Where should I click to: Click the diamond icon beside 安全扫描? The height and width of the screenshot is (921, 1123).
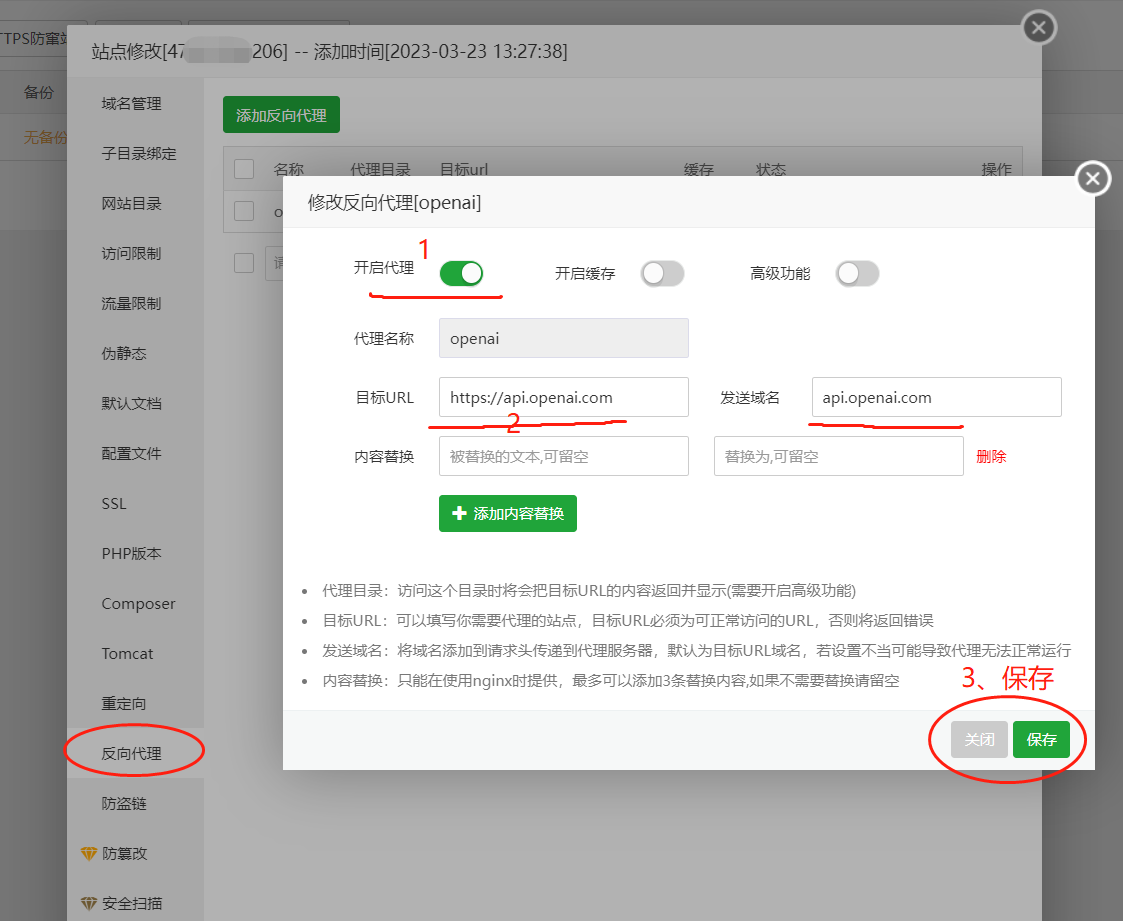tap(89, 904)
